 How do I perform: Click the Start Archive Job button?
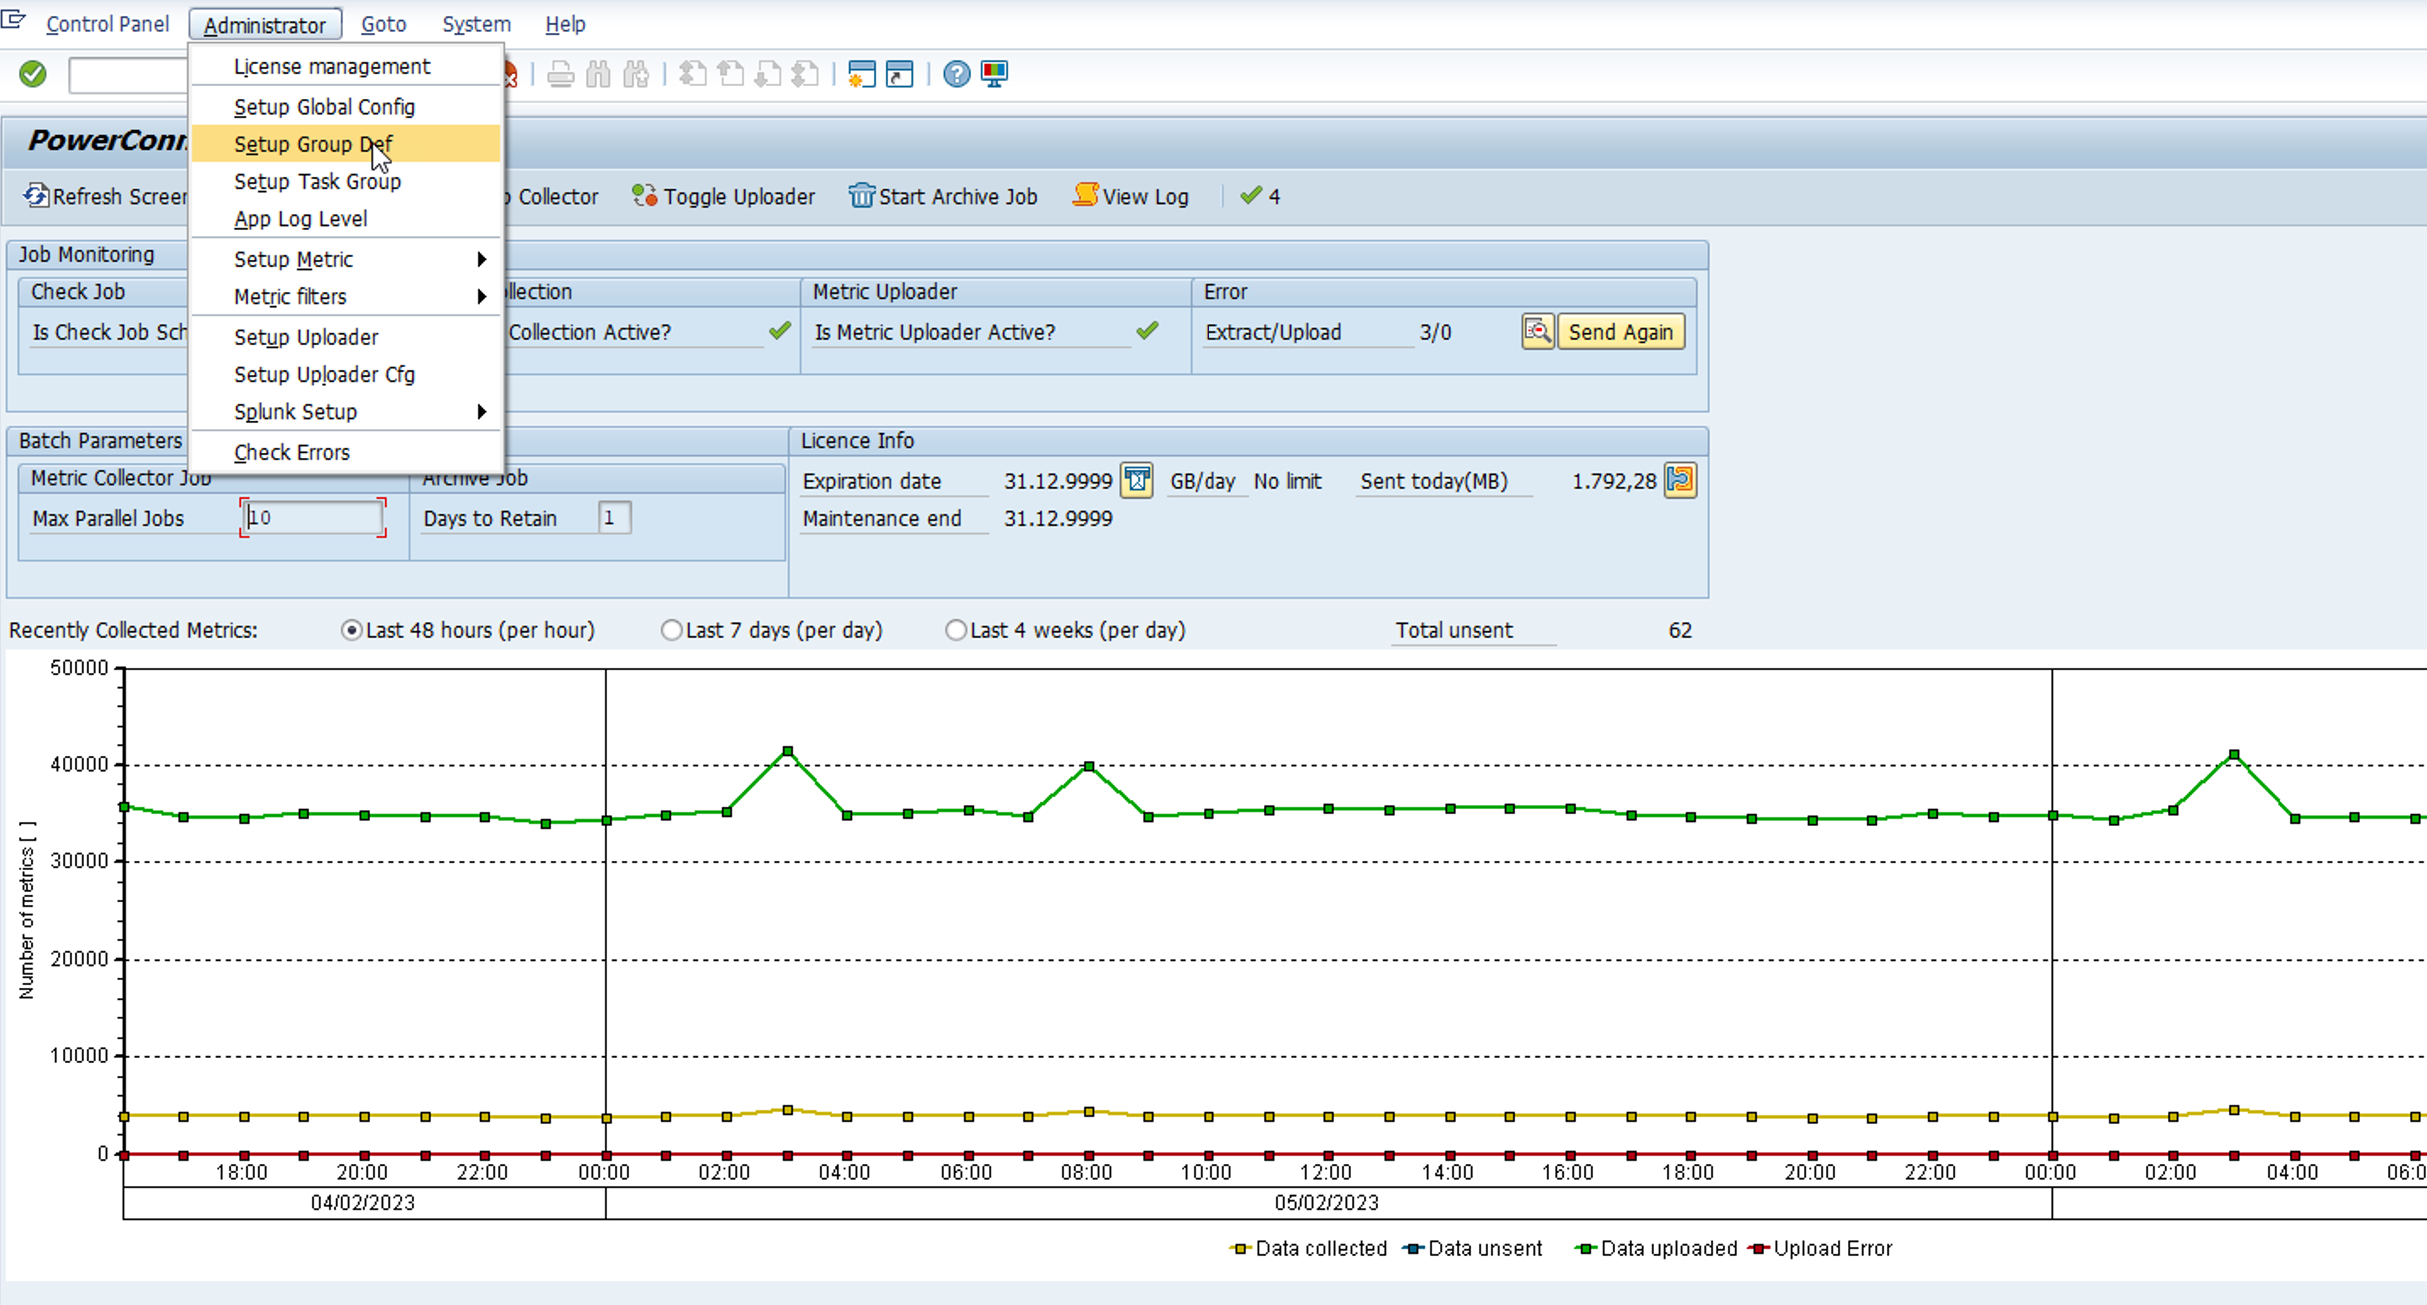click(943, 197)
